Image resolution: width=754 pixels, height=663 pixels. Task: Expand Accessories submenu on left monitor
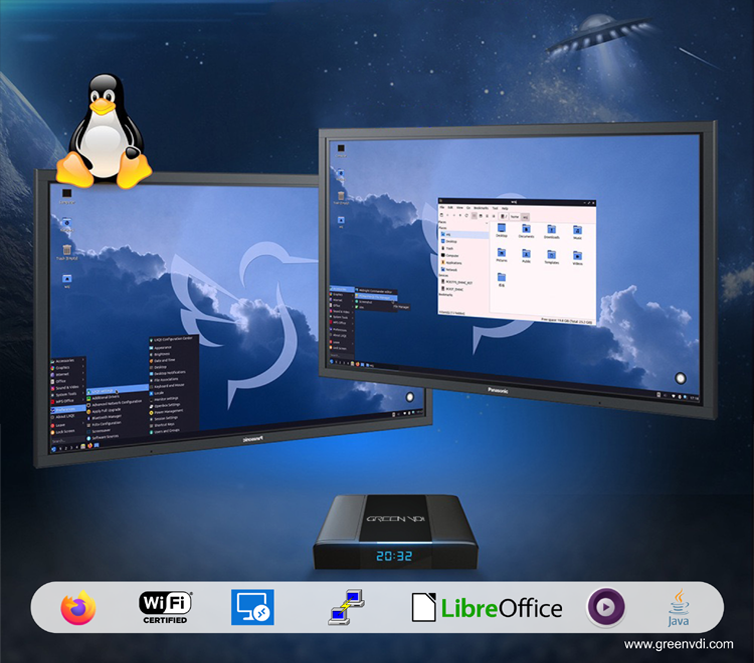[68, 361]
